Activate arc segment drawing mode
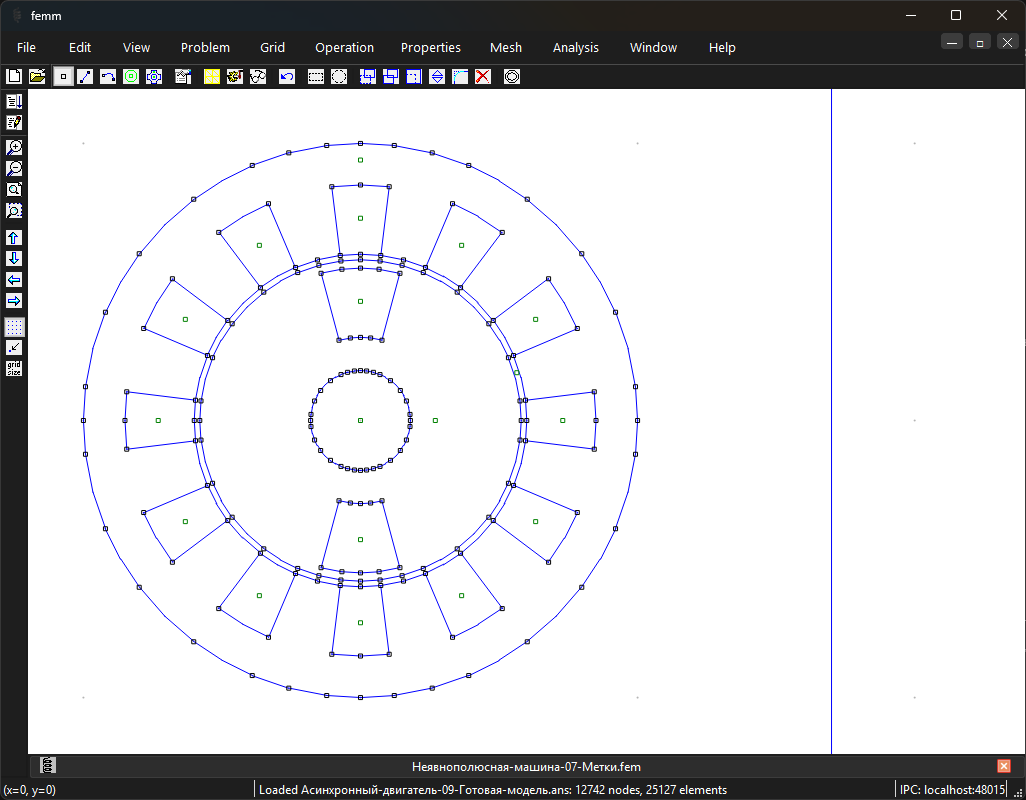 pos(108,77)
